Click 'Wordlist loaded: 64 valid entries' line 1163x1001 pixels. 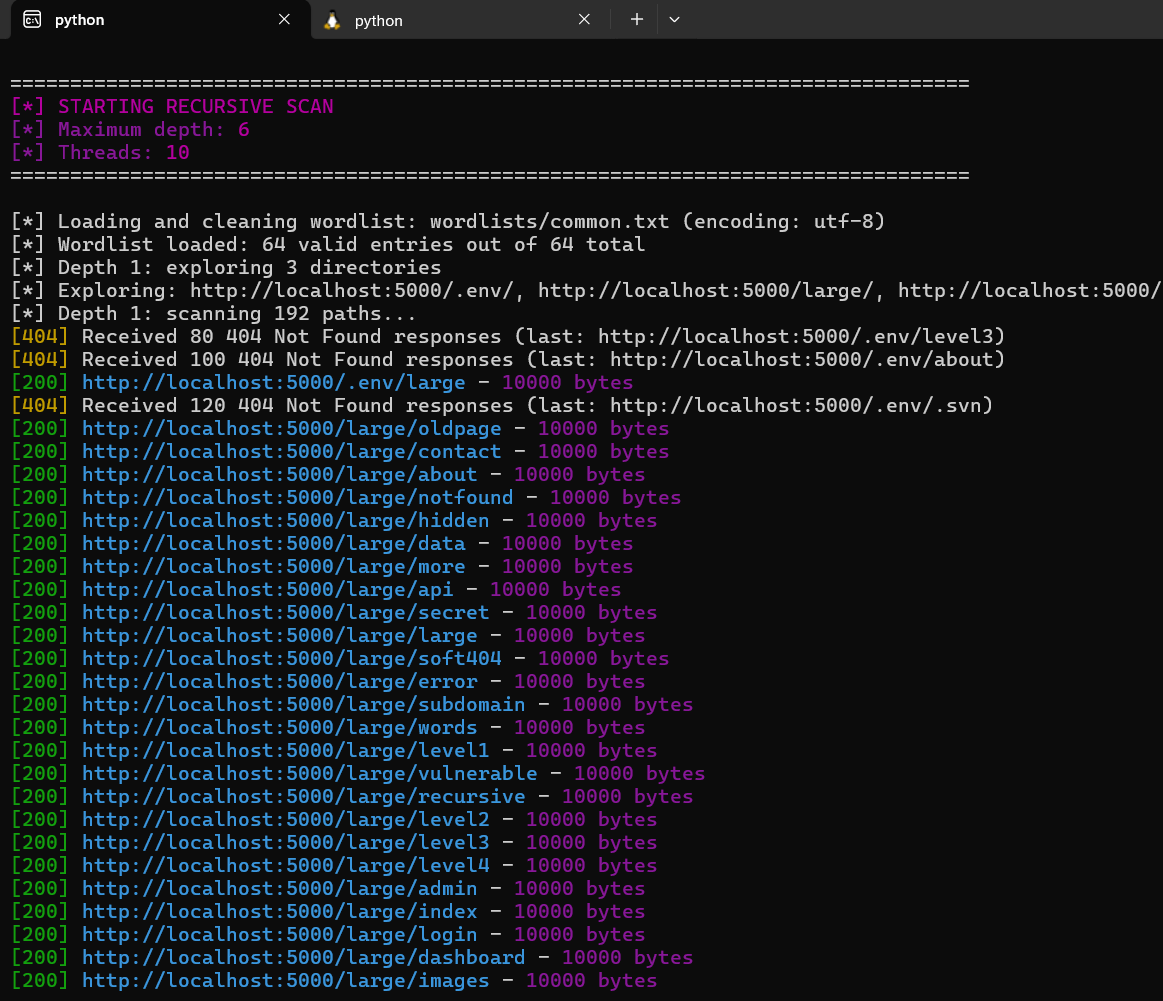(x=328, y=245)
